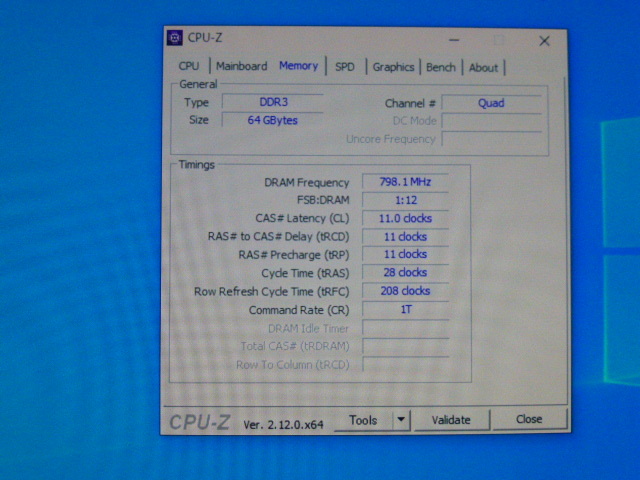
Task: Click the empty DC Mode field
Action: click(x=491, y=121)
